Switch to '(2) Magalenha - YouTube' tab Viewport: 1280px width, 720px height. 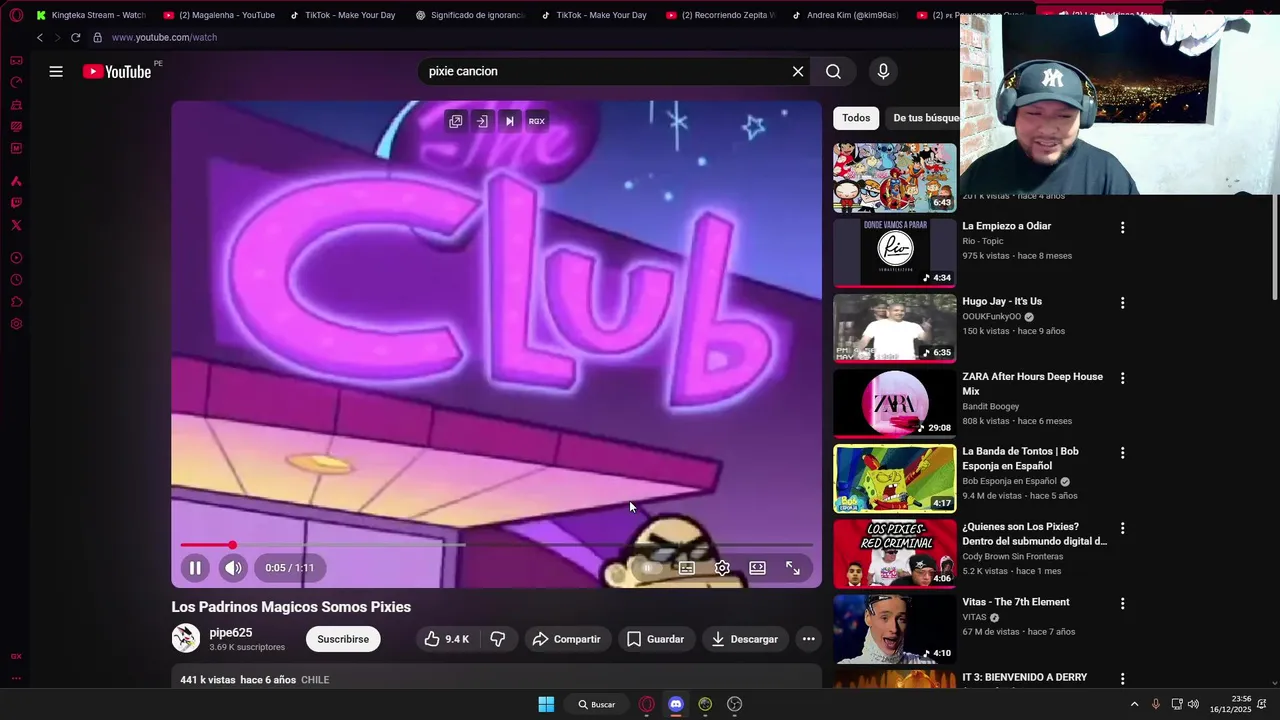coord(218,15)
